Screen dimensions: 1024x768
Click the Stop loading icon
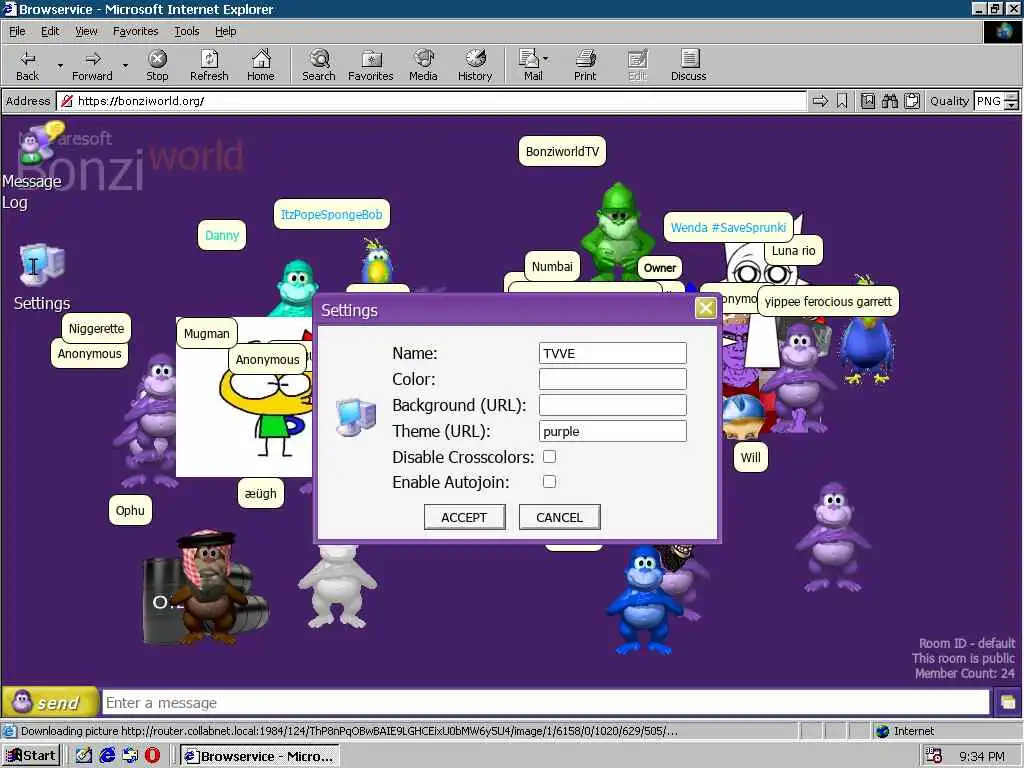point(157,65)
